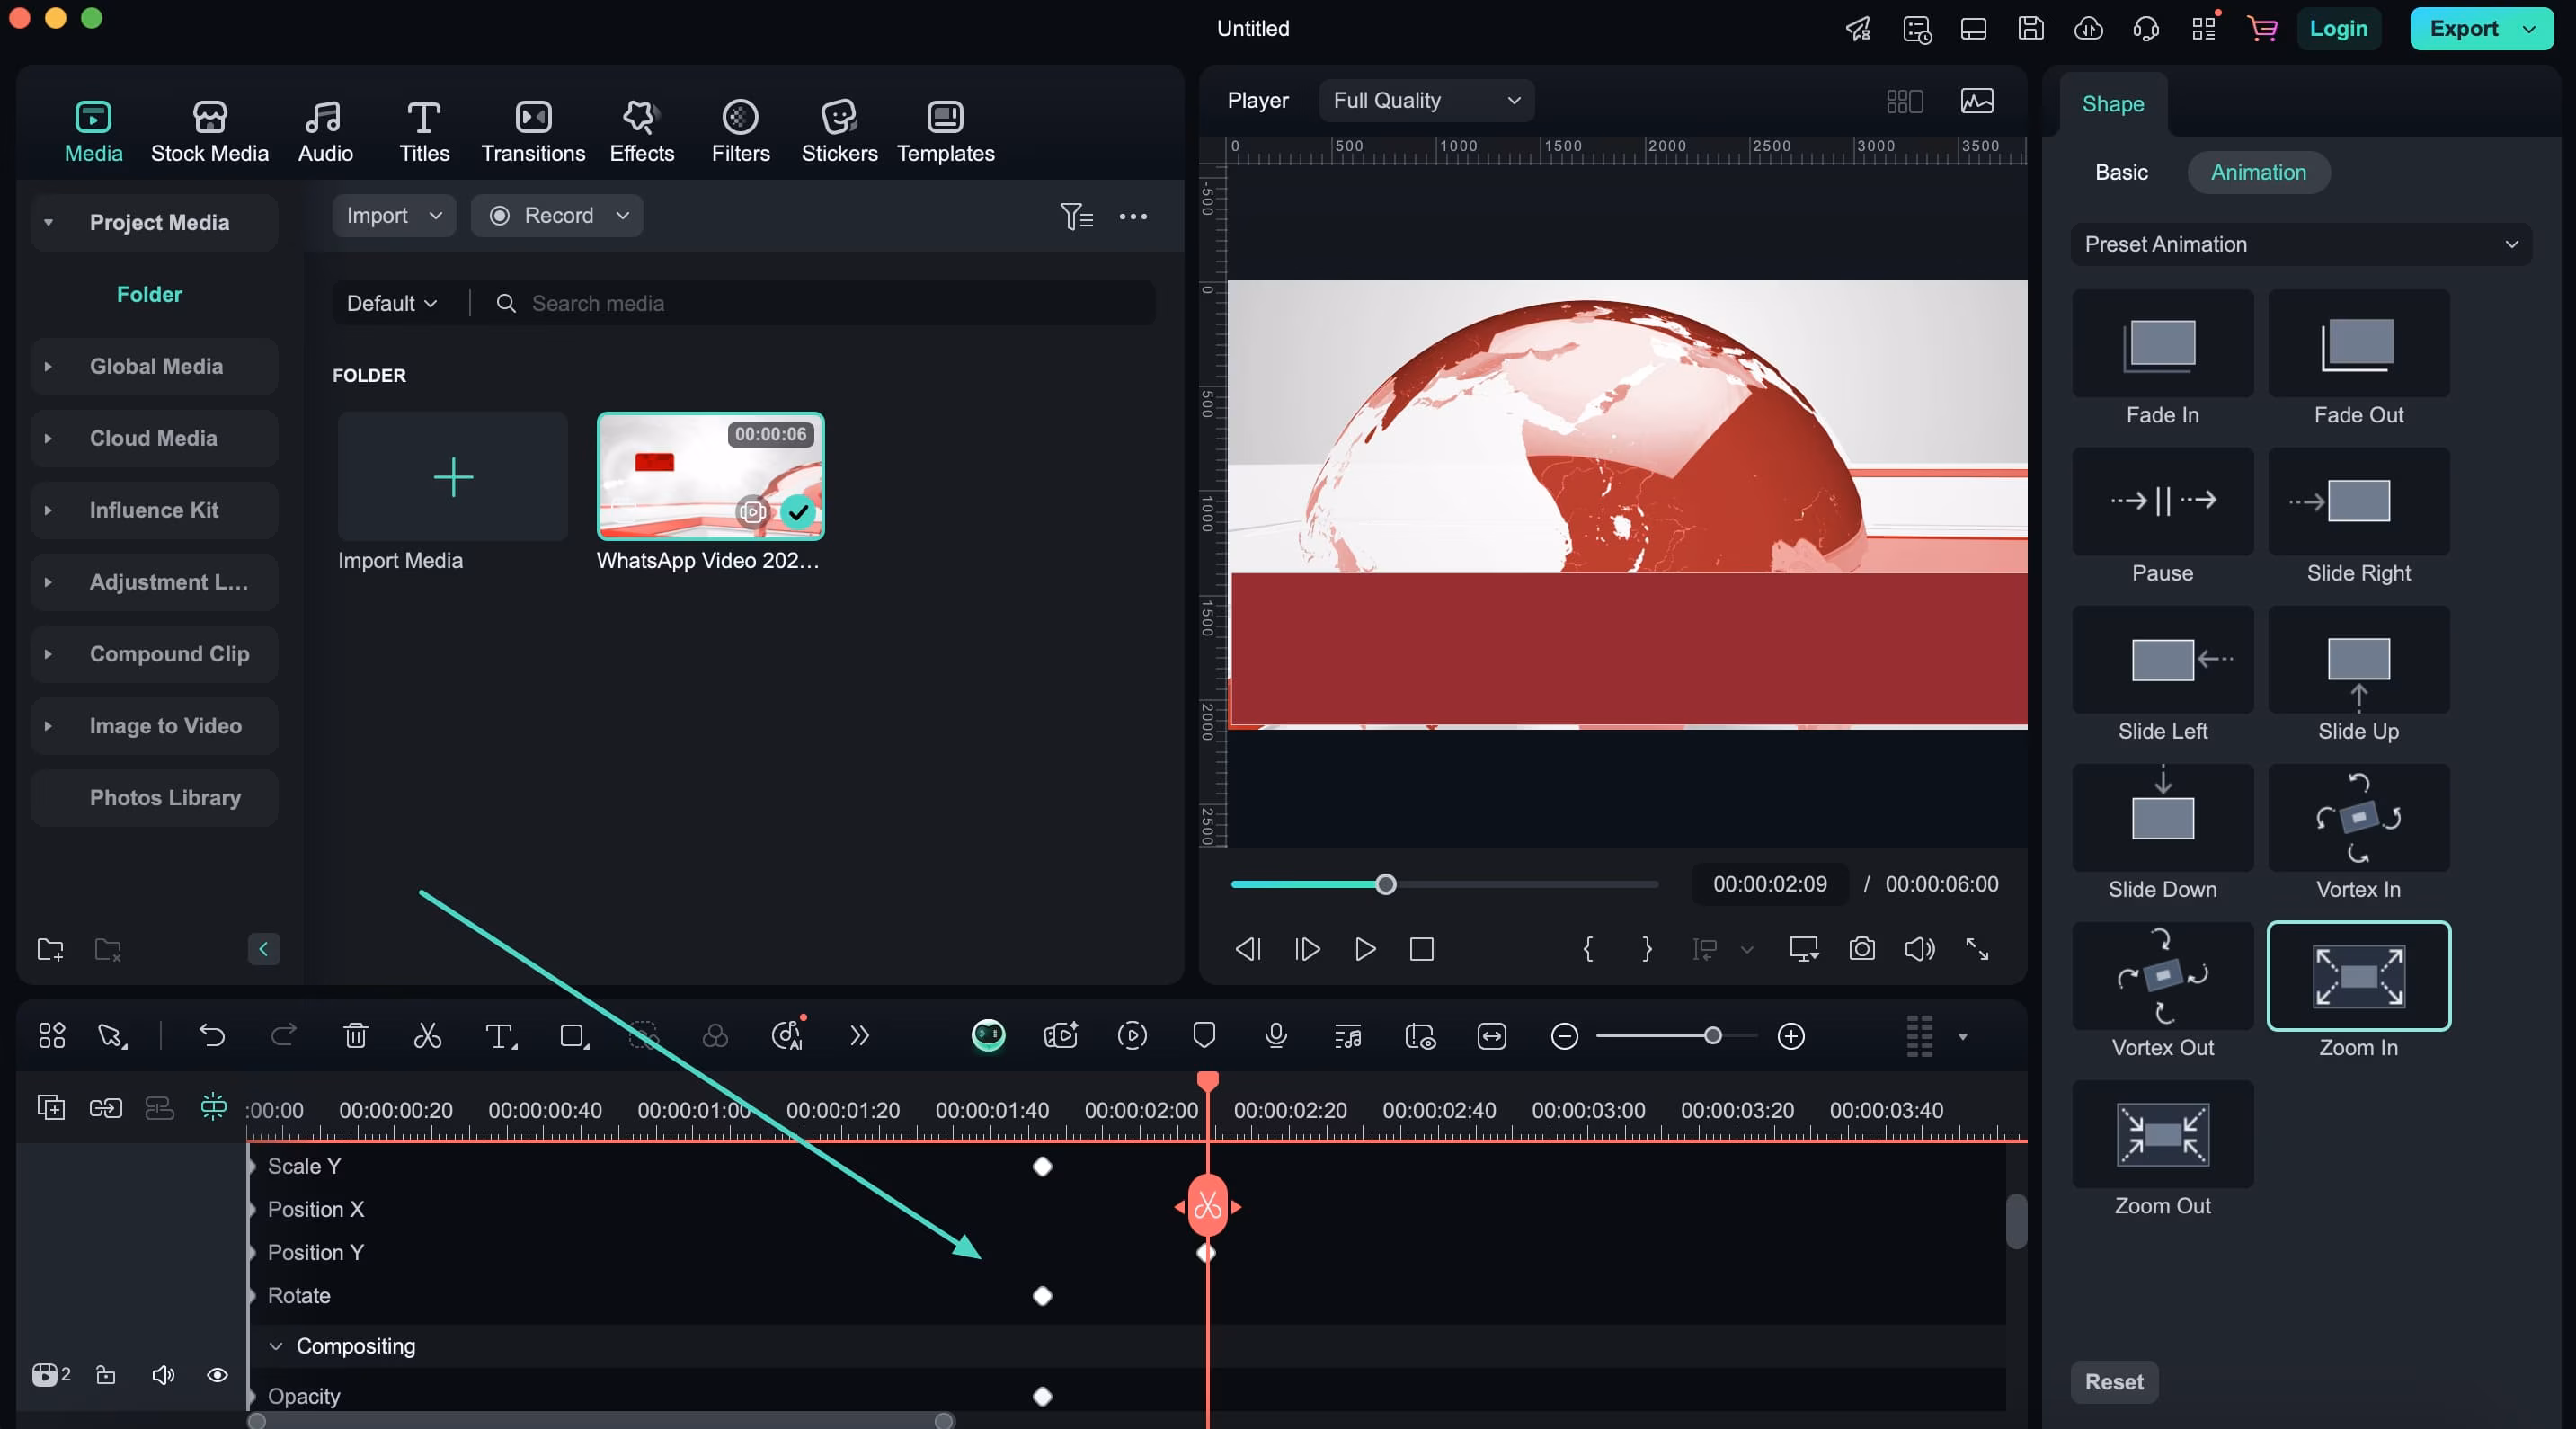Mute the track with speaker icon
This screenshot has height=1429, width=2576.
point(162,1375)
